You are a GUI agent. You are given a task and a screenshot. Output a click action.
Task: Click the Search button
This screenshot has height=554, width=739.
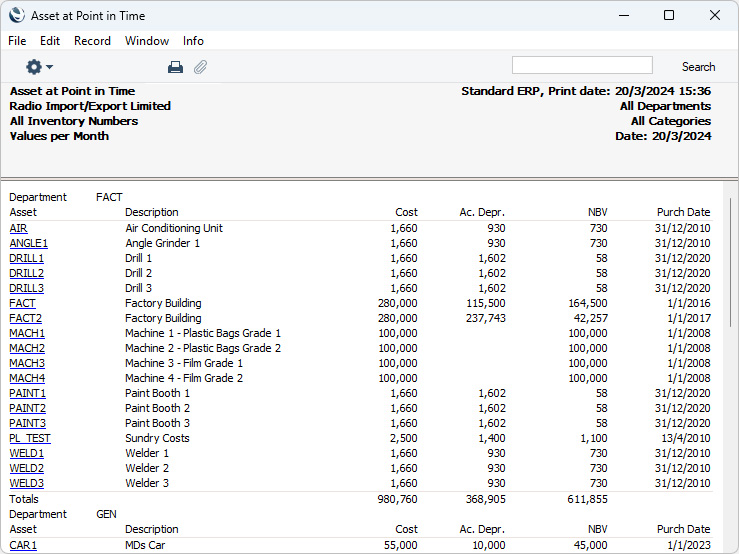click(x=698, y=67)
